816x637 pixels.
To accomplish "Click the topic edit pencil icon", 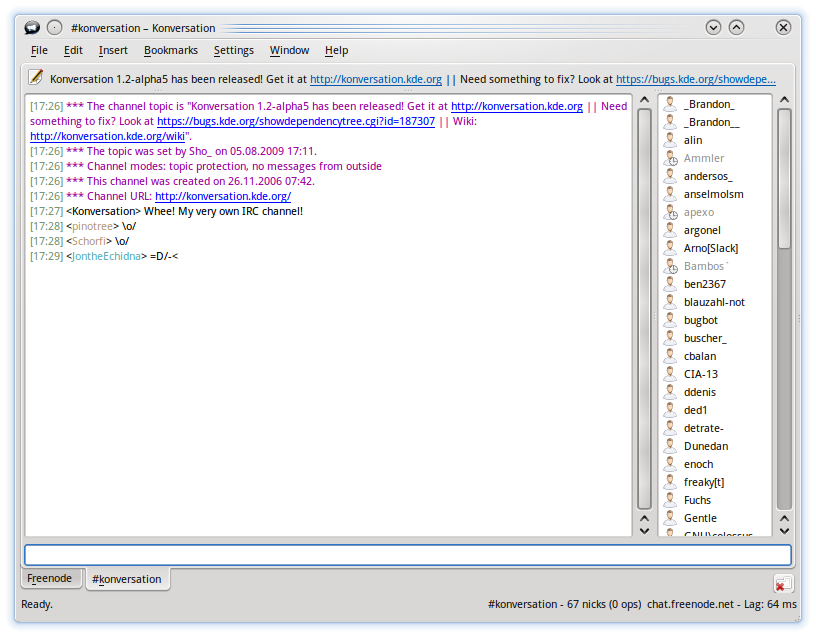I will coord(35,78).
